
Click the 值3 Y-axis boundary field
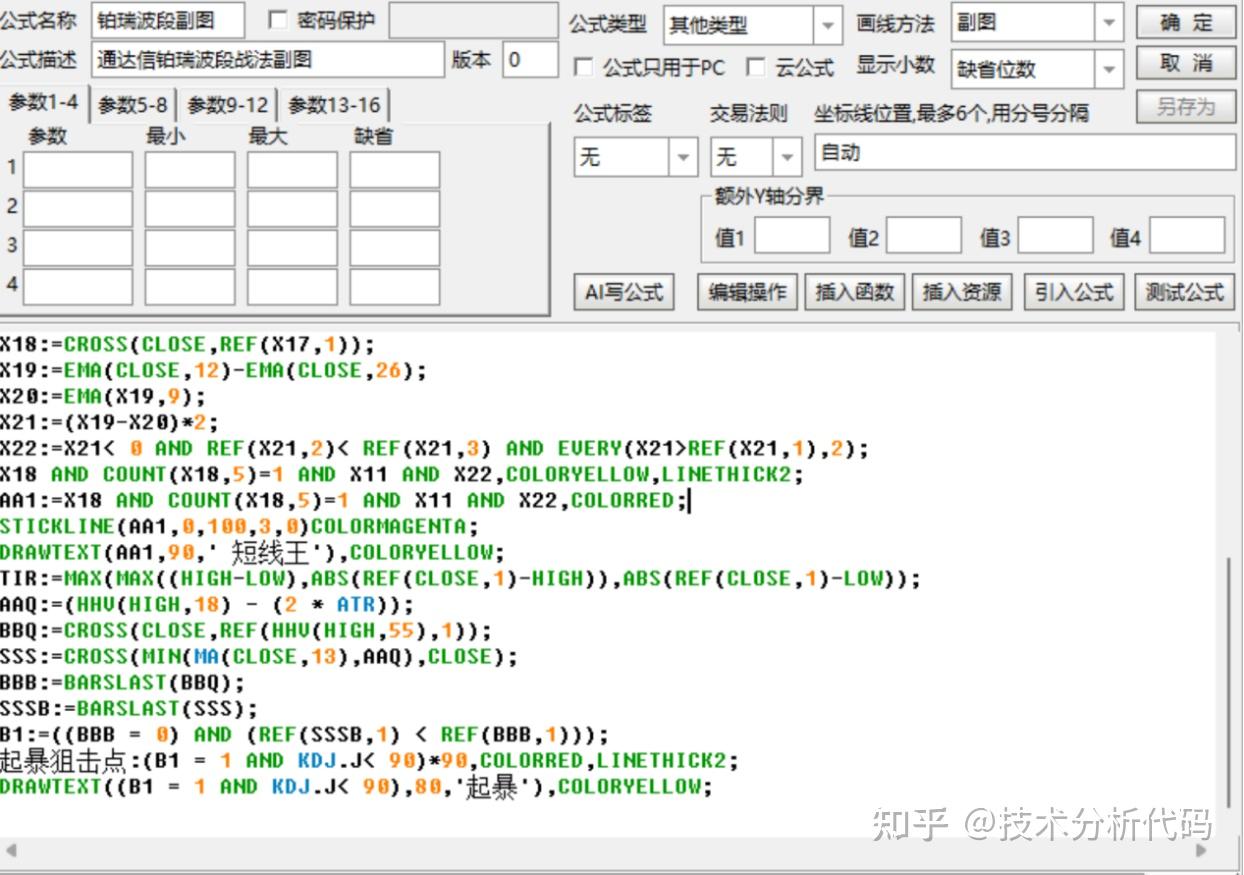pyautogui.click(x=1055, y=236)
